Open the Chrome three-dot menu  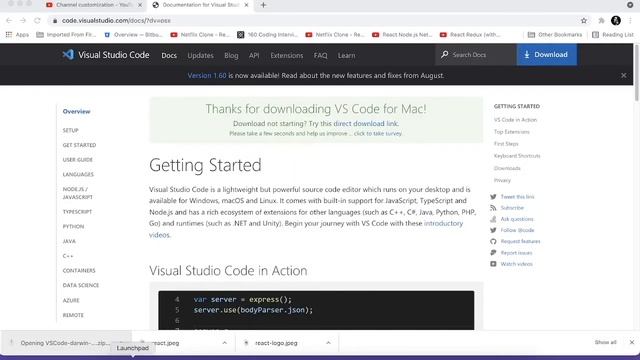[x=630, y=20]
